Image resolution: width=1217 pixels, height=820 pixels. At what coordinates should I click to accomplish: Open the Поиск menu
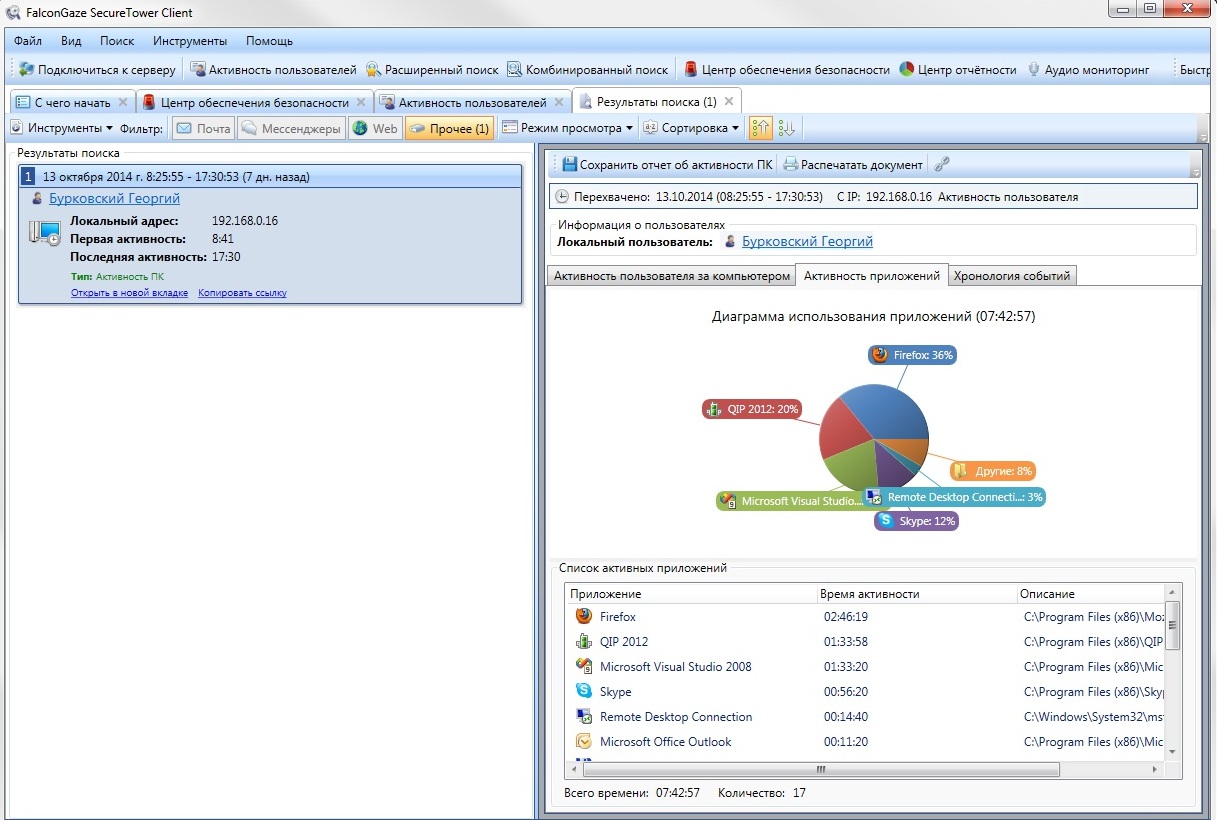pyautogui.click(x=116, y=41)
